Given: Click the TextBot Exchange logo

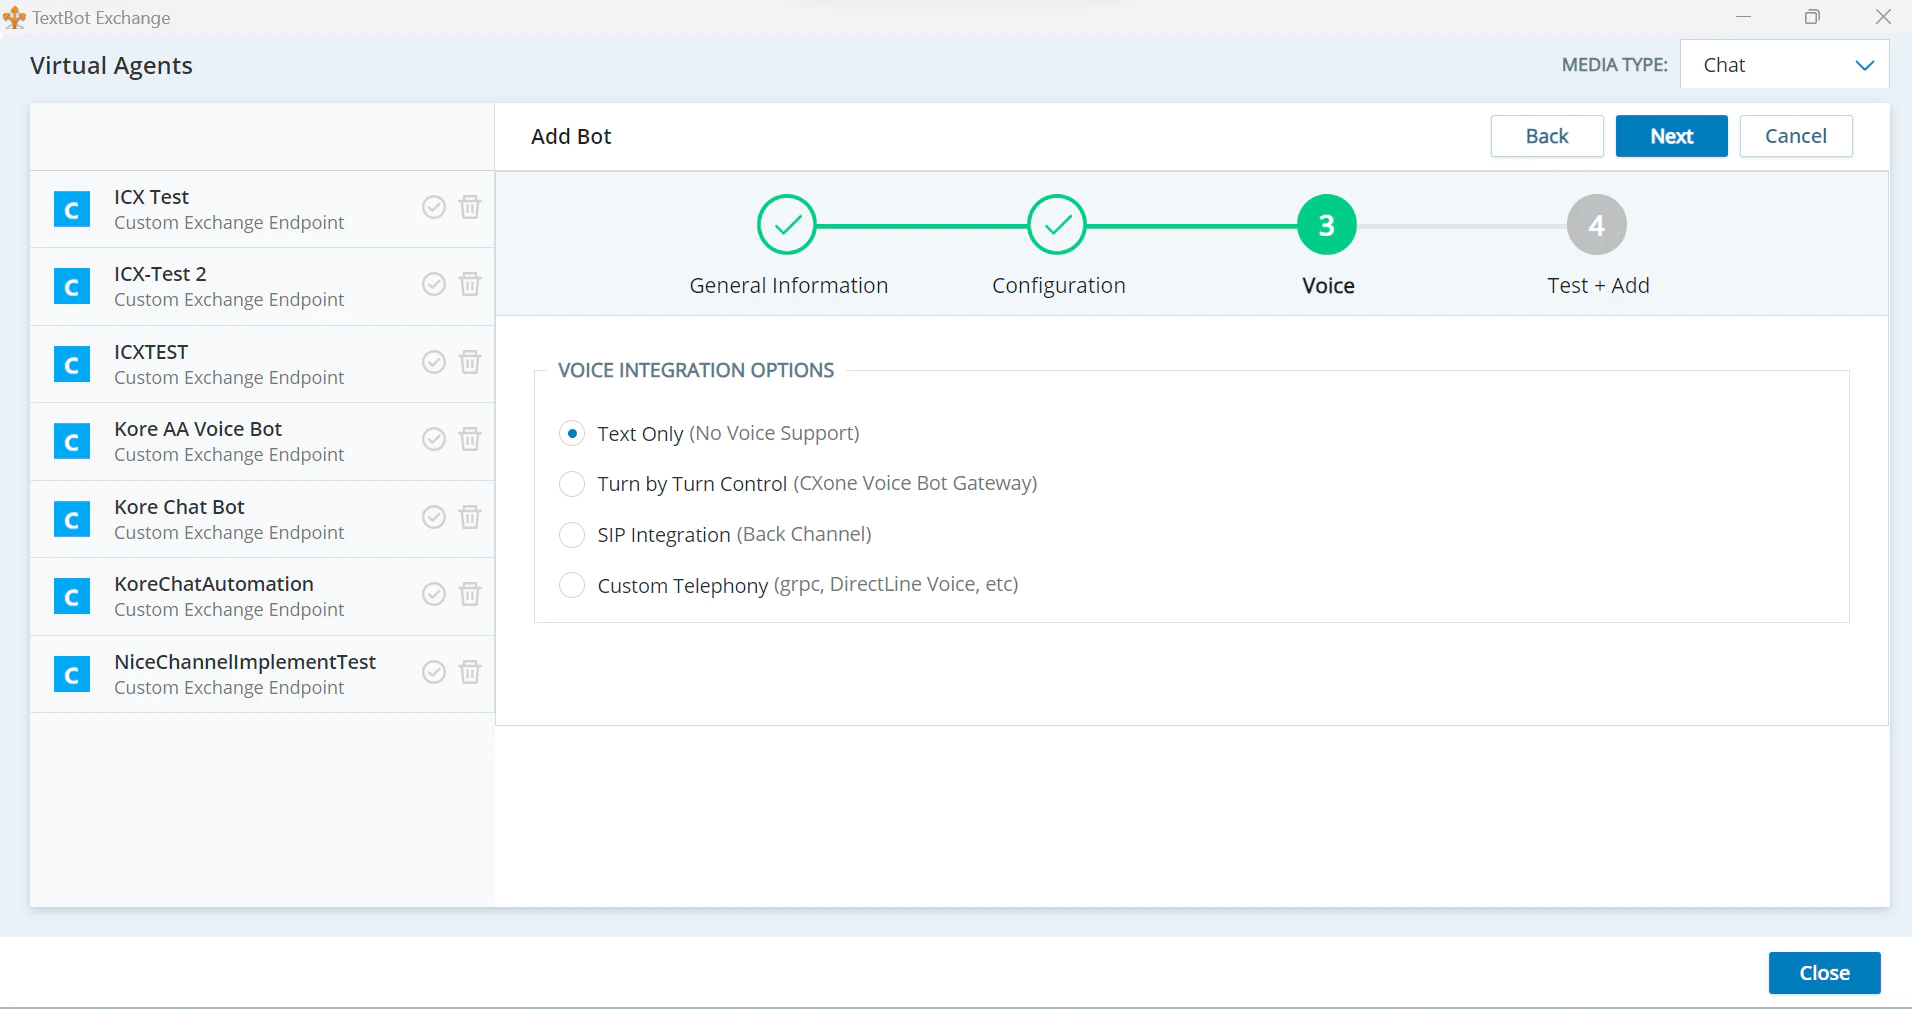Looking at the screenshot, I should 14,17.
